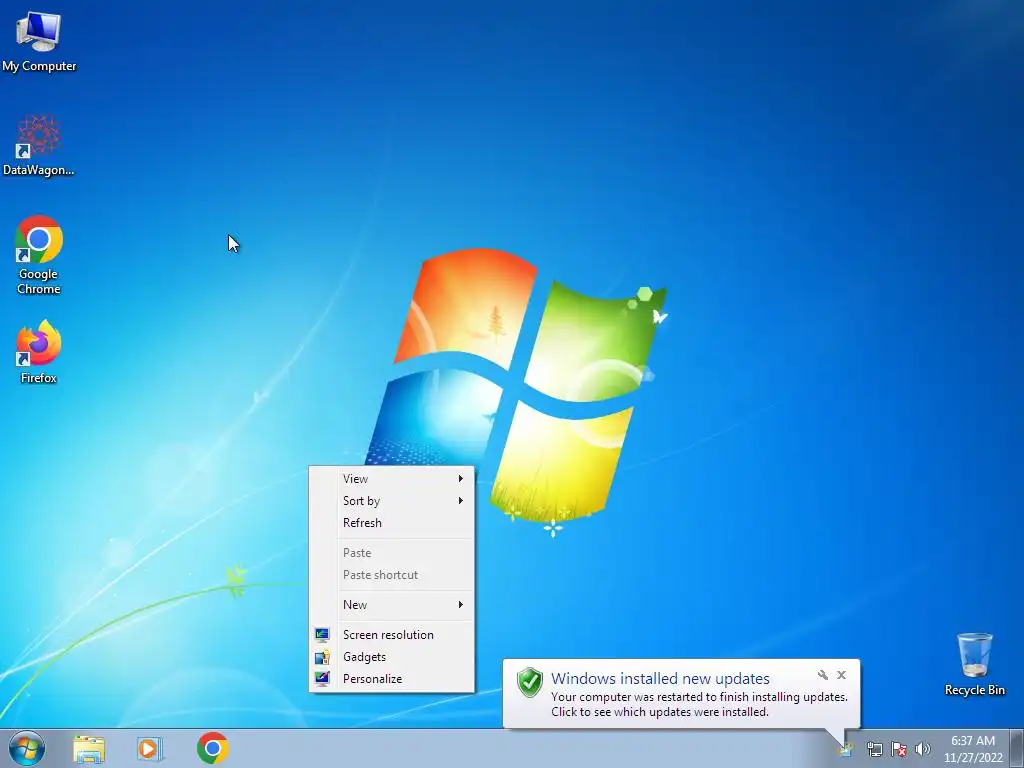Image resolution: width=1024 pixels, height=768 pixels.
Task: Open the New menu item
Action: pos(391,605)
